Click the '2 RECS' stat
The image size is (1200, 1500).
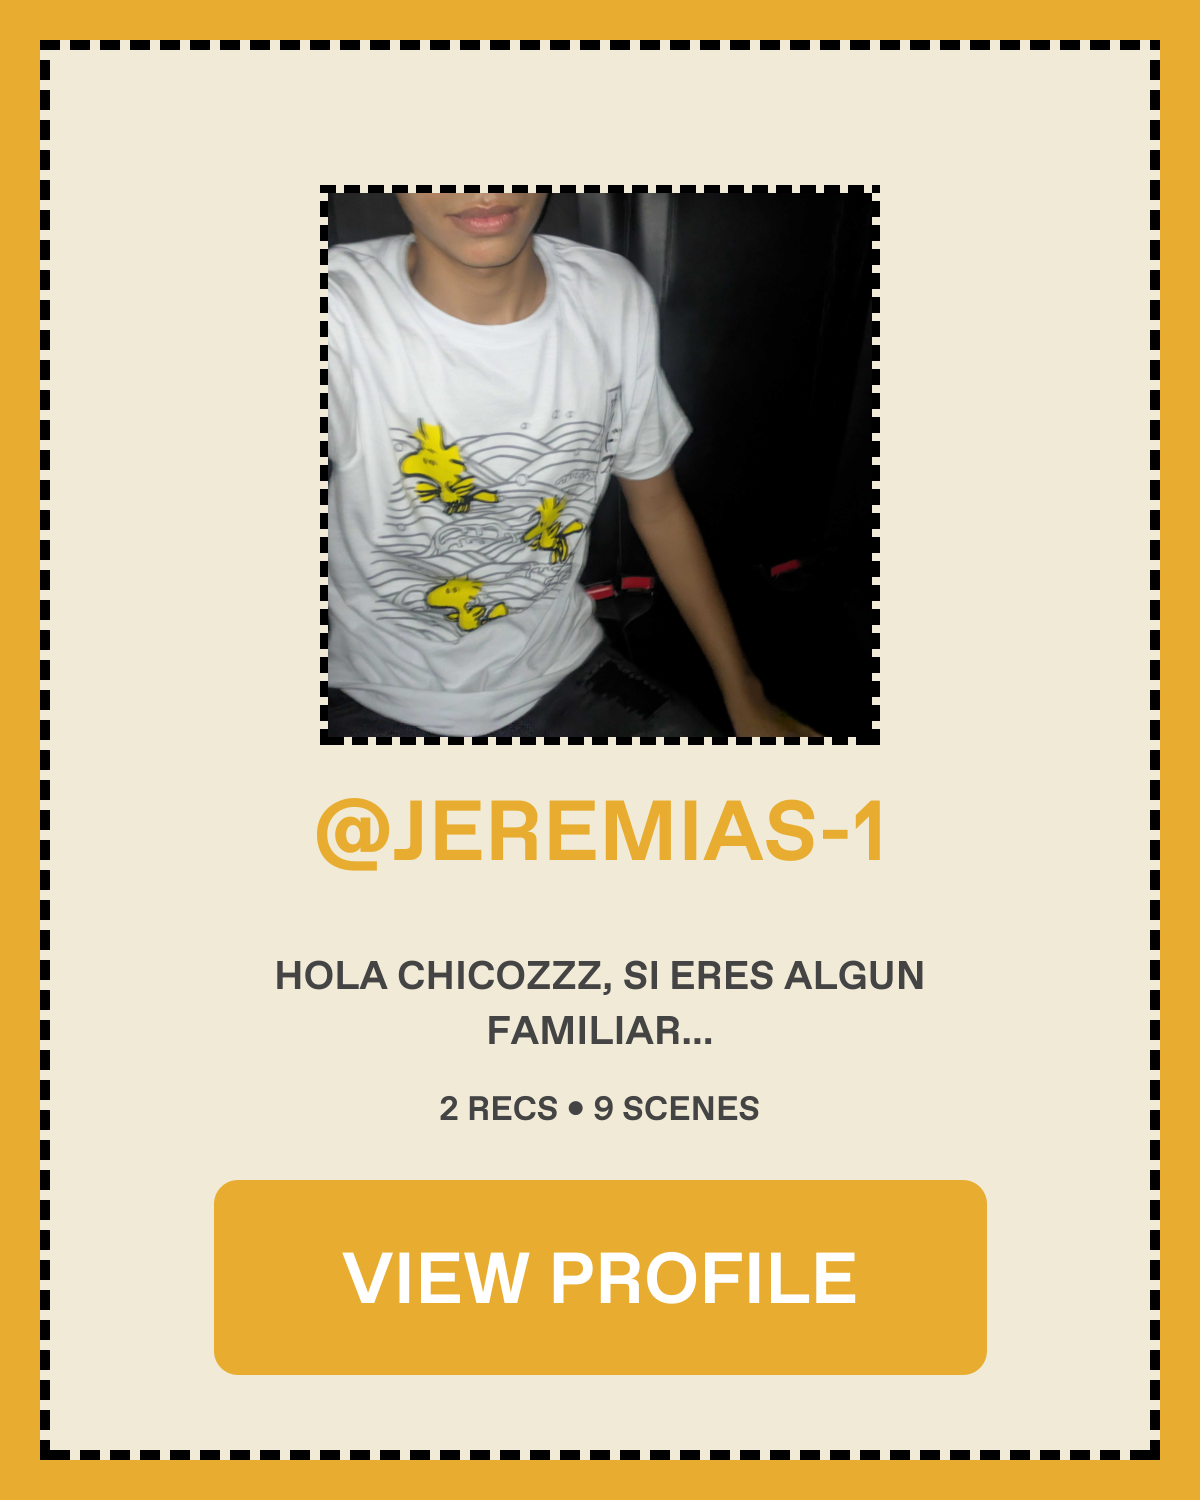tap(498, 1109)
